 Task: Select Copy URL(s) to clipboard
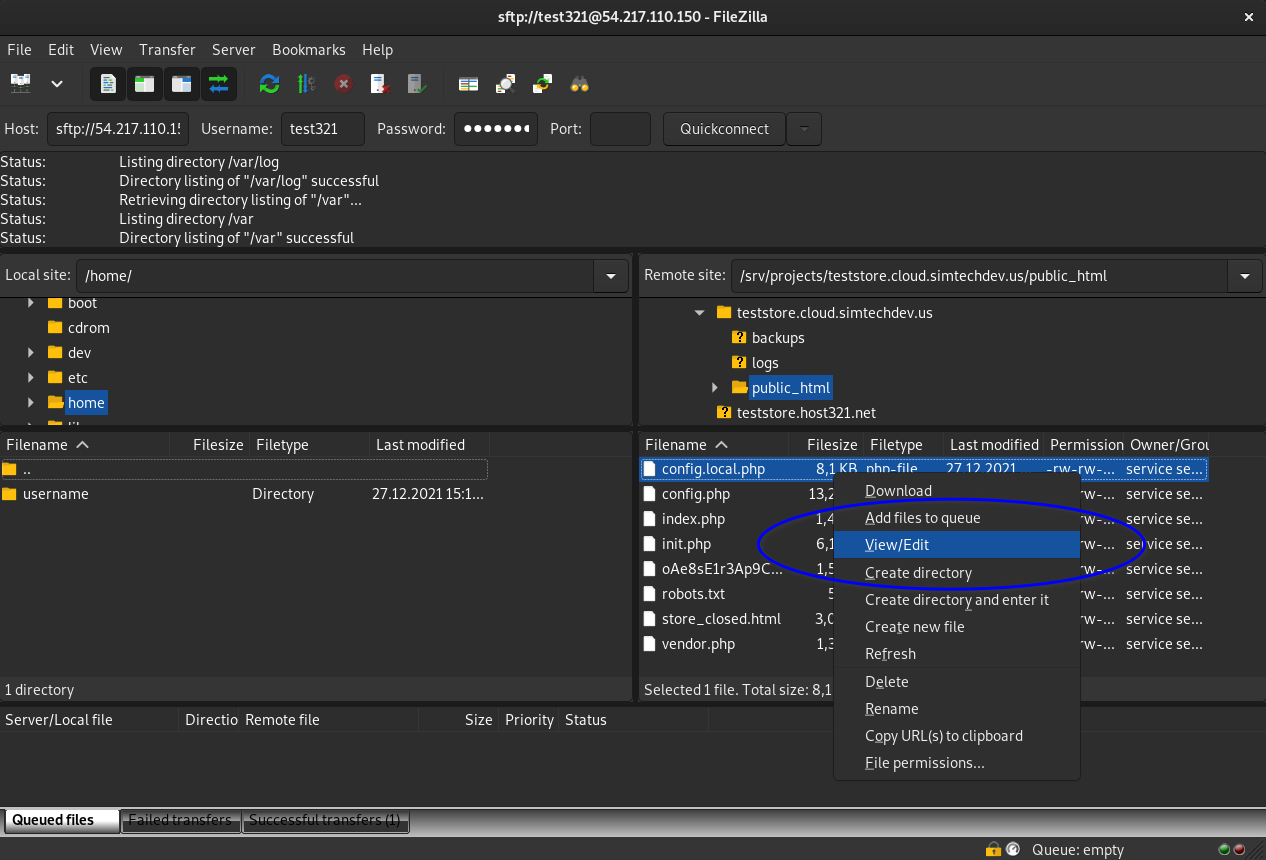957,736
